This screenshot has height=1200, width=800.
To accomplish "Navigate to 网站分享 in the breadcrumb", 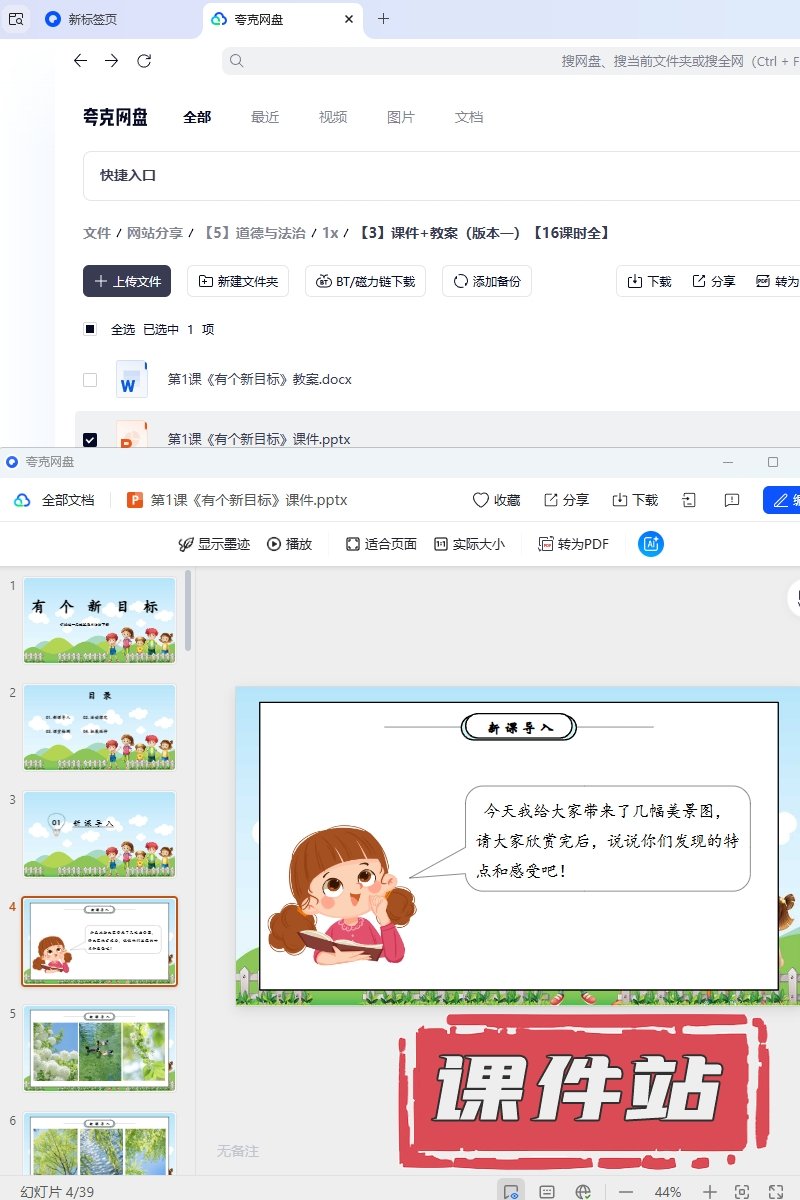I will click(x=155, y=233).
